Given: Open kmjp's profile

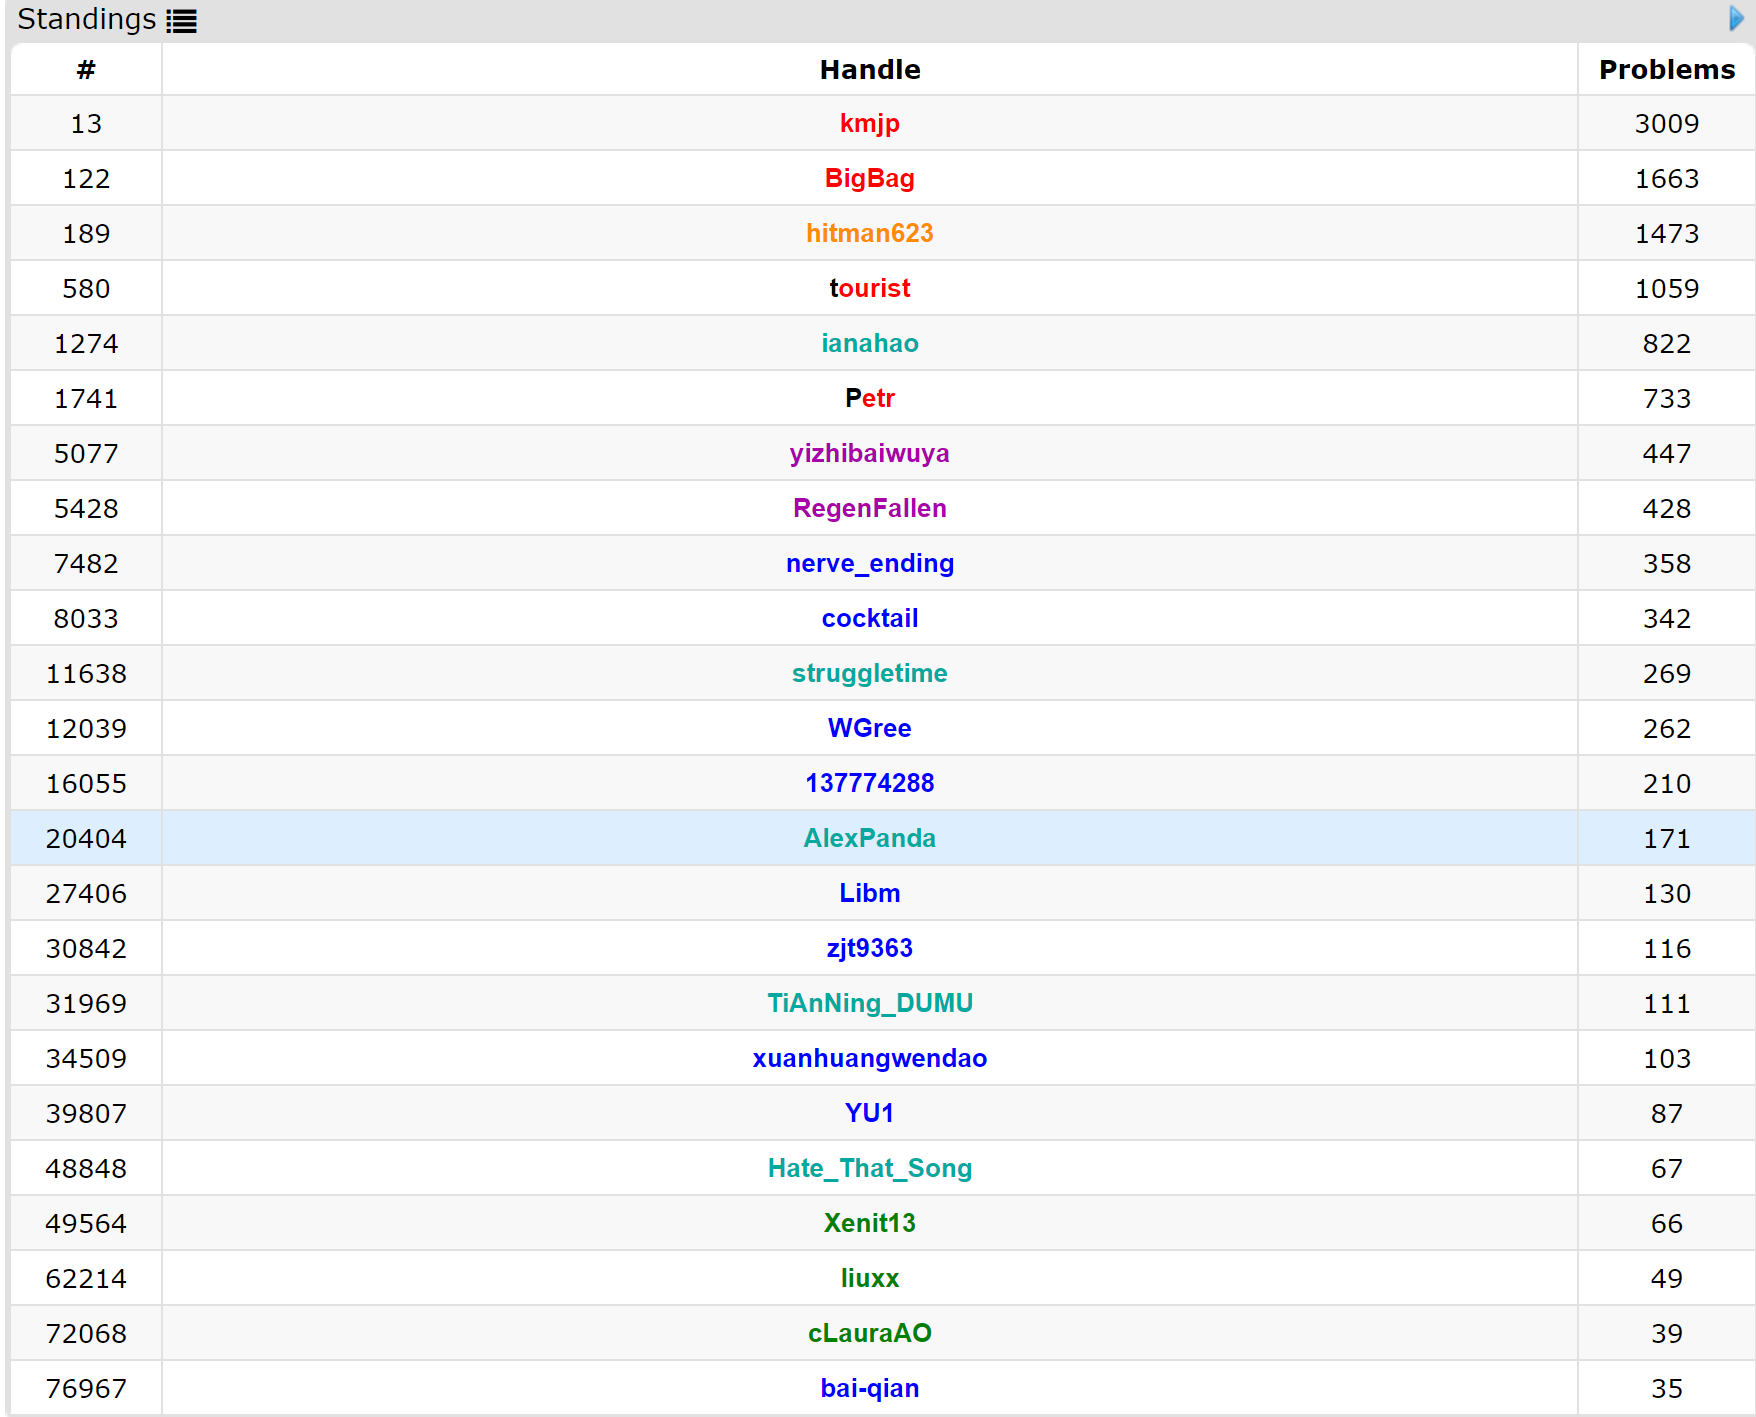Looking at the screenshot, I should [x=869, y=124].
